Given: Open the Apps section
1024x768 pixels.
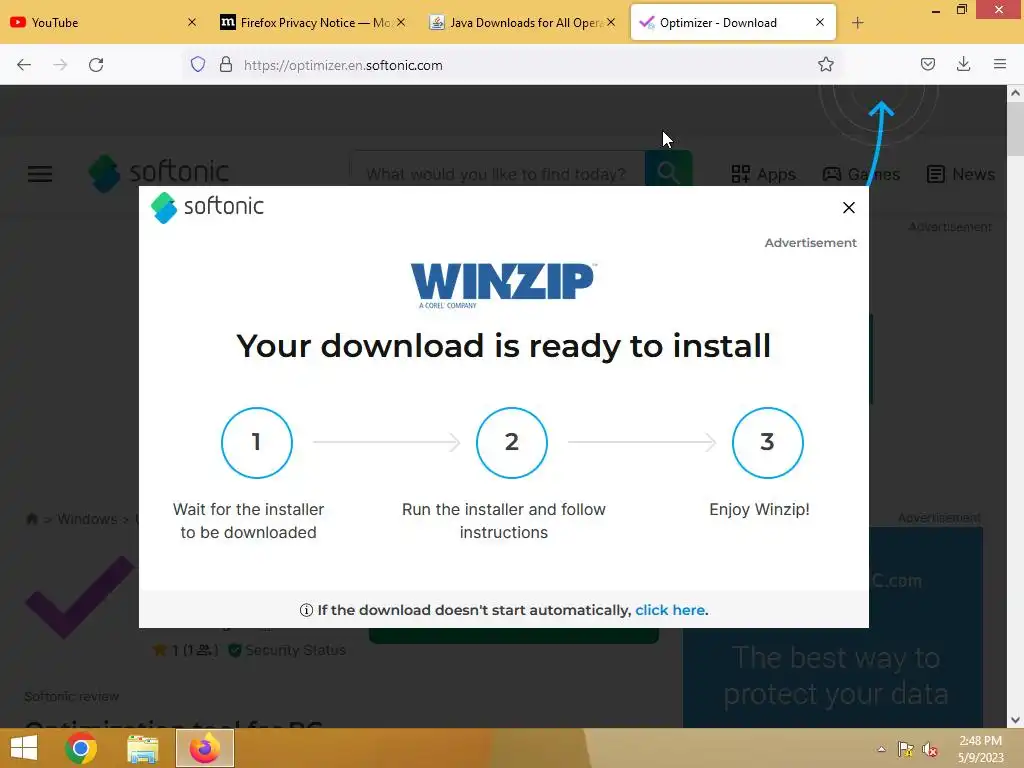Looking at the screenshot, I should 763,174.
